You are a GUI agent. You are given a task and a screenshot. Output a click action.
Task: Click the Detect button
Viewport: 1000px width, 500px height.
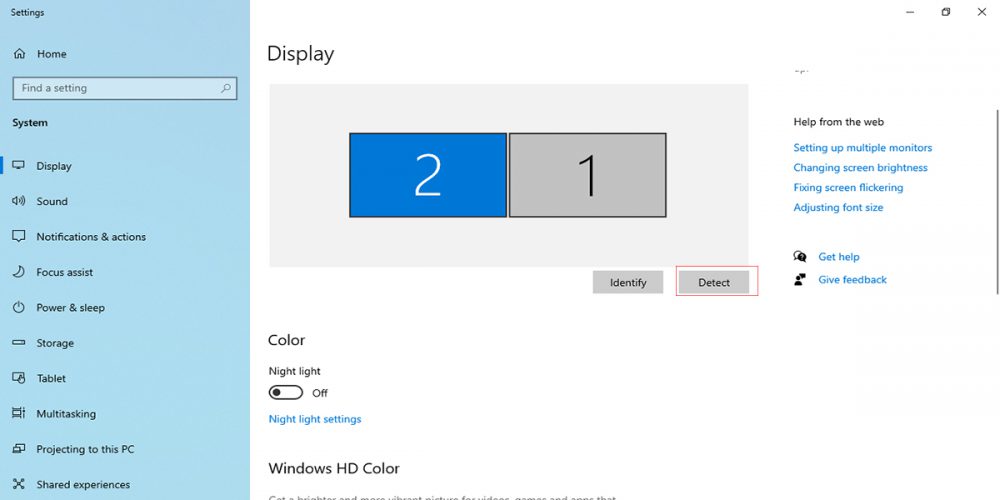pos(714,283)
